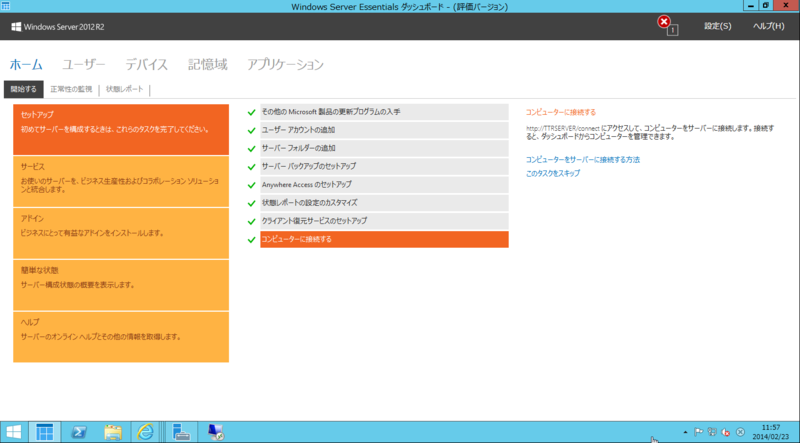Launch Internet Explorer from the taskbar
The image size is (800, 443).
click(145, 432)
